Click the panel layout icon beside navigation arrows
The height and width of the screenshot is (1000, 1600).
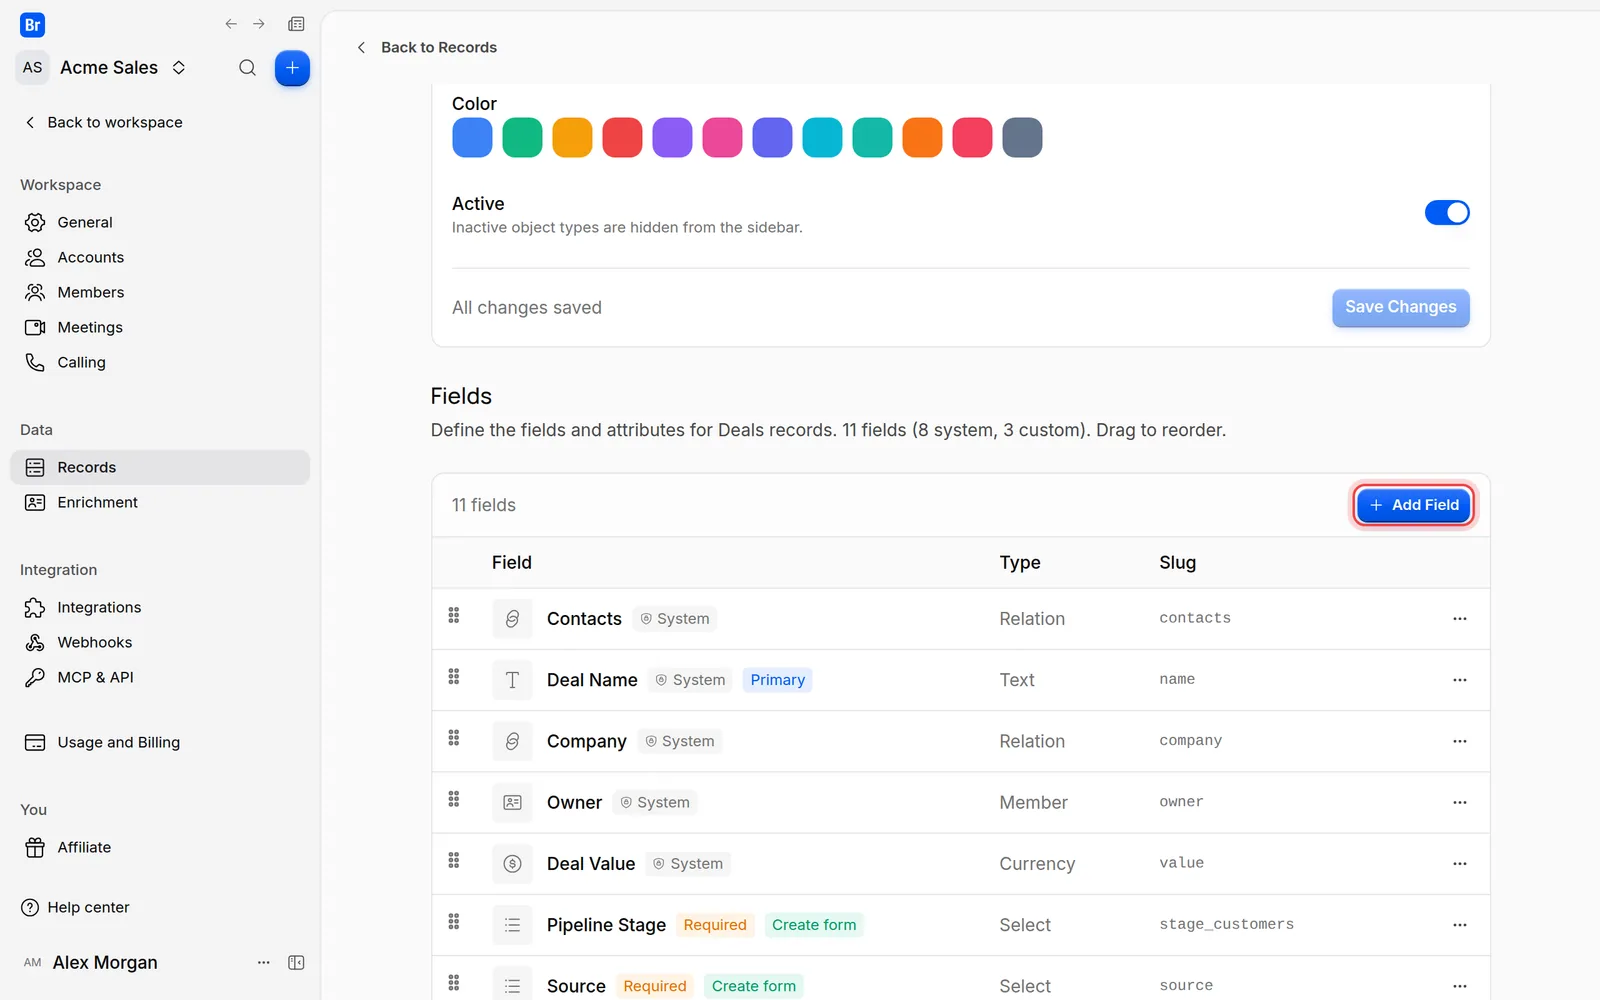click(x=296, y=24)
